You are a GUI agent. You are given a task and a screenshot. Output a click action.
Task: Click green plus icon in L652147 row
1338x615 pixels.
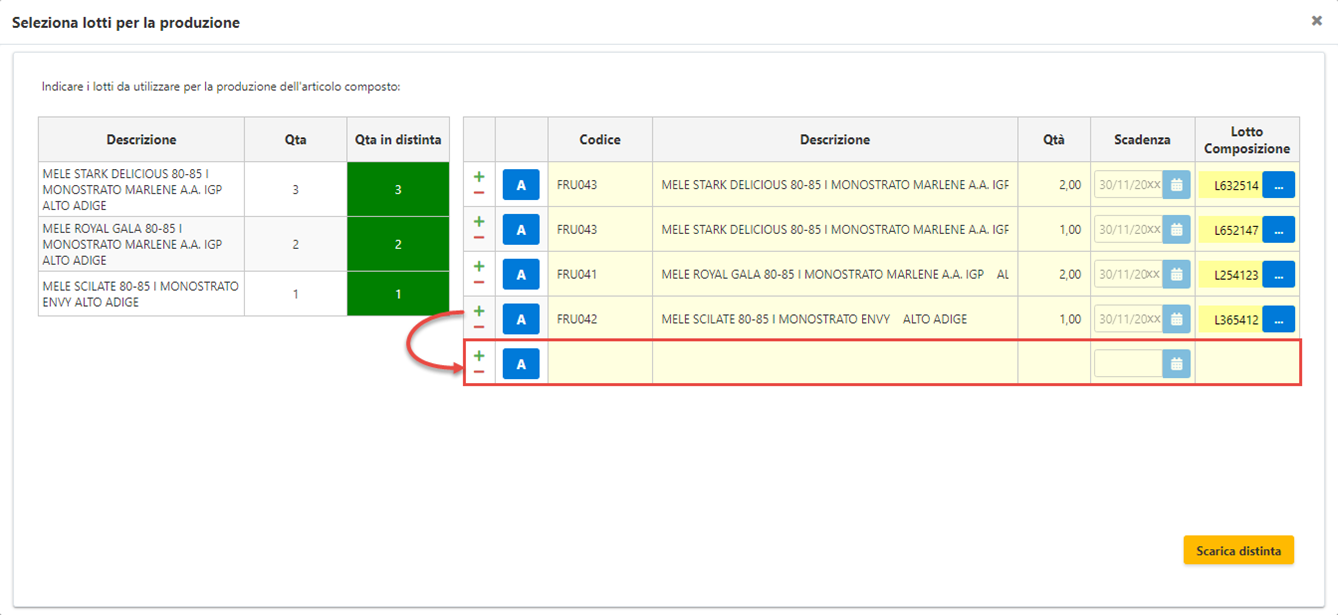(479, 221)
